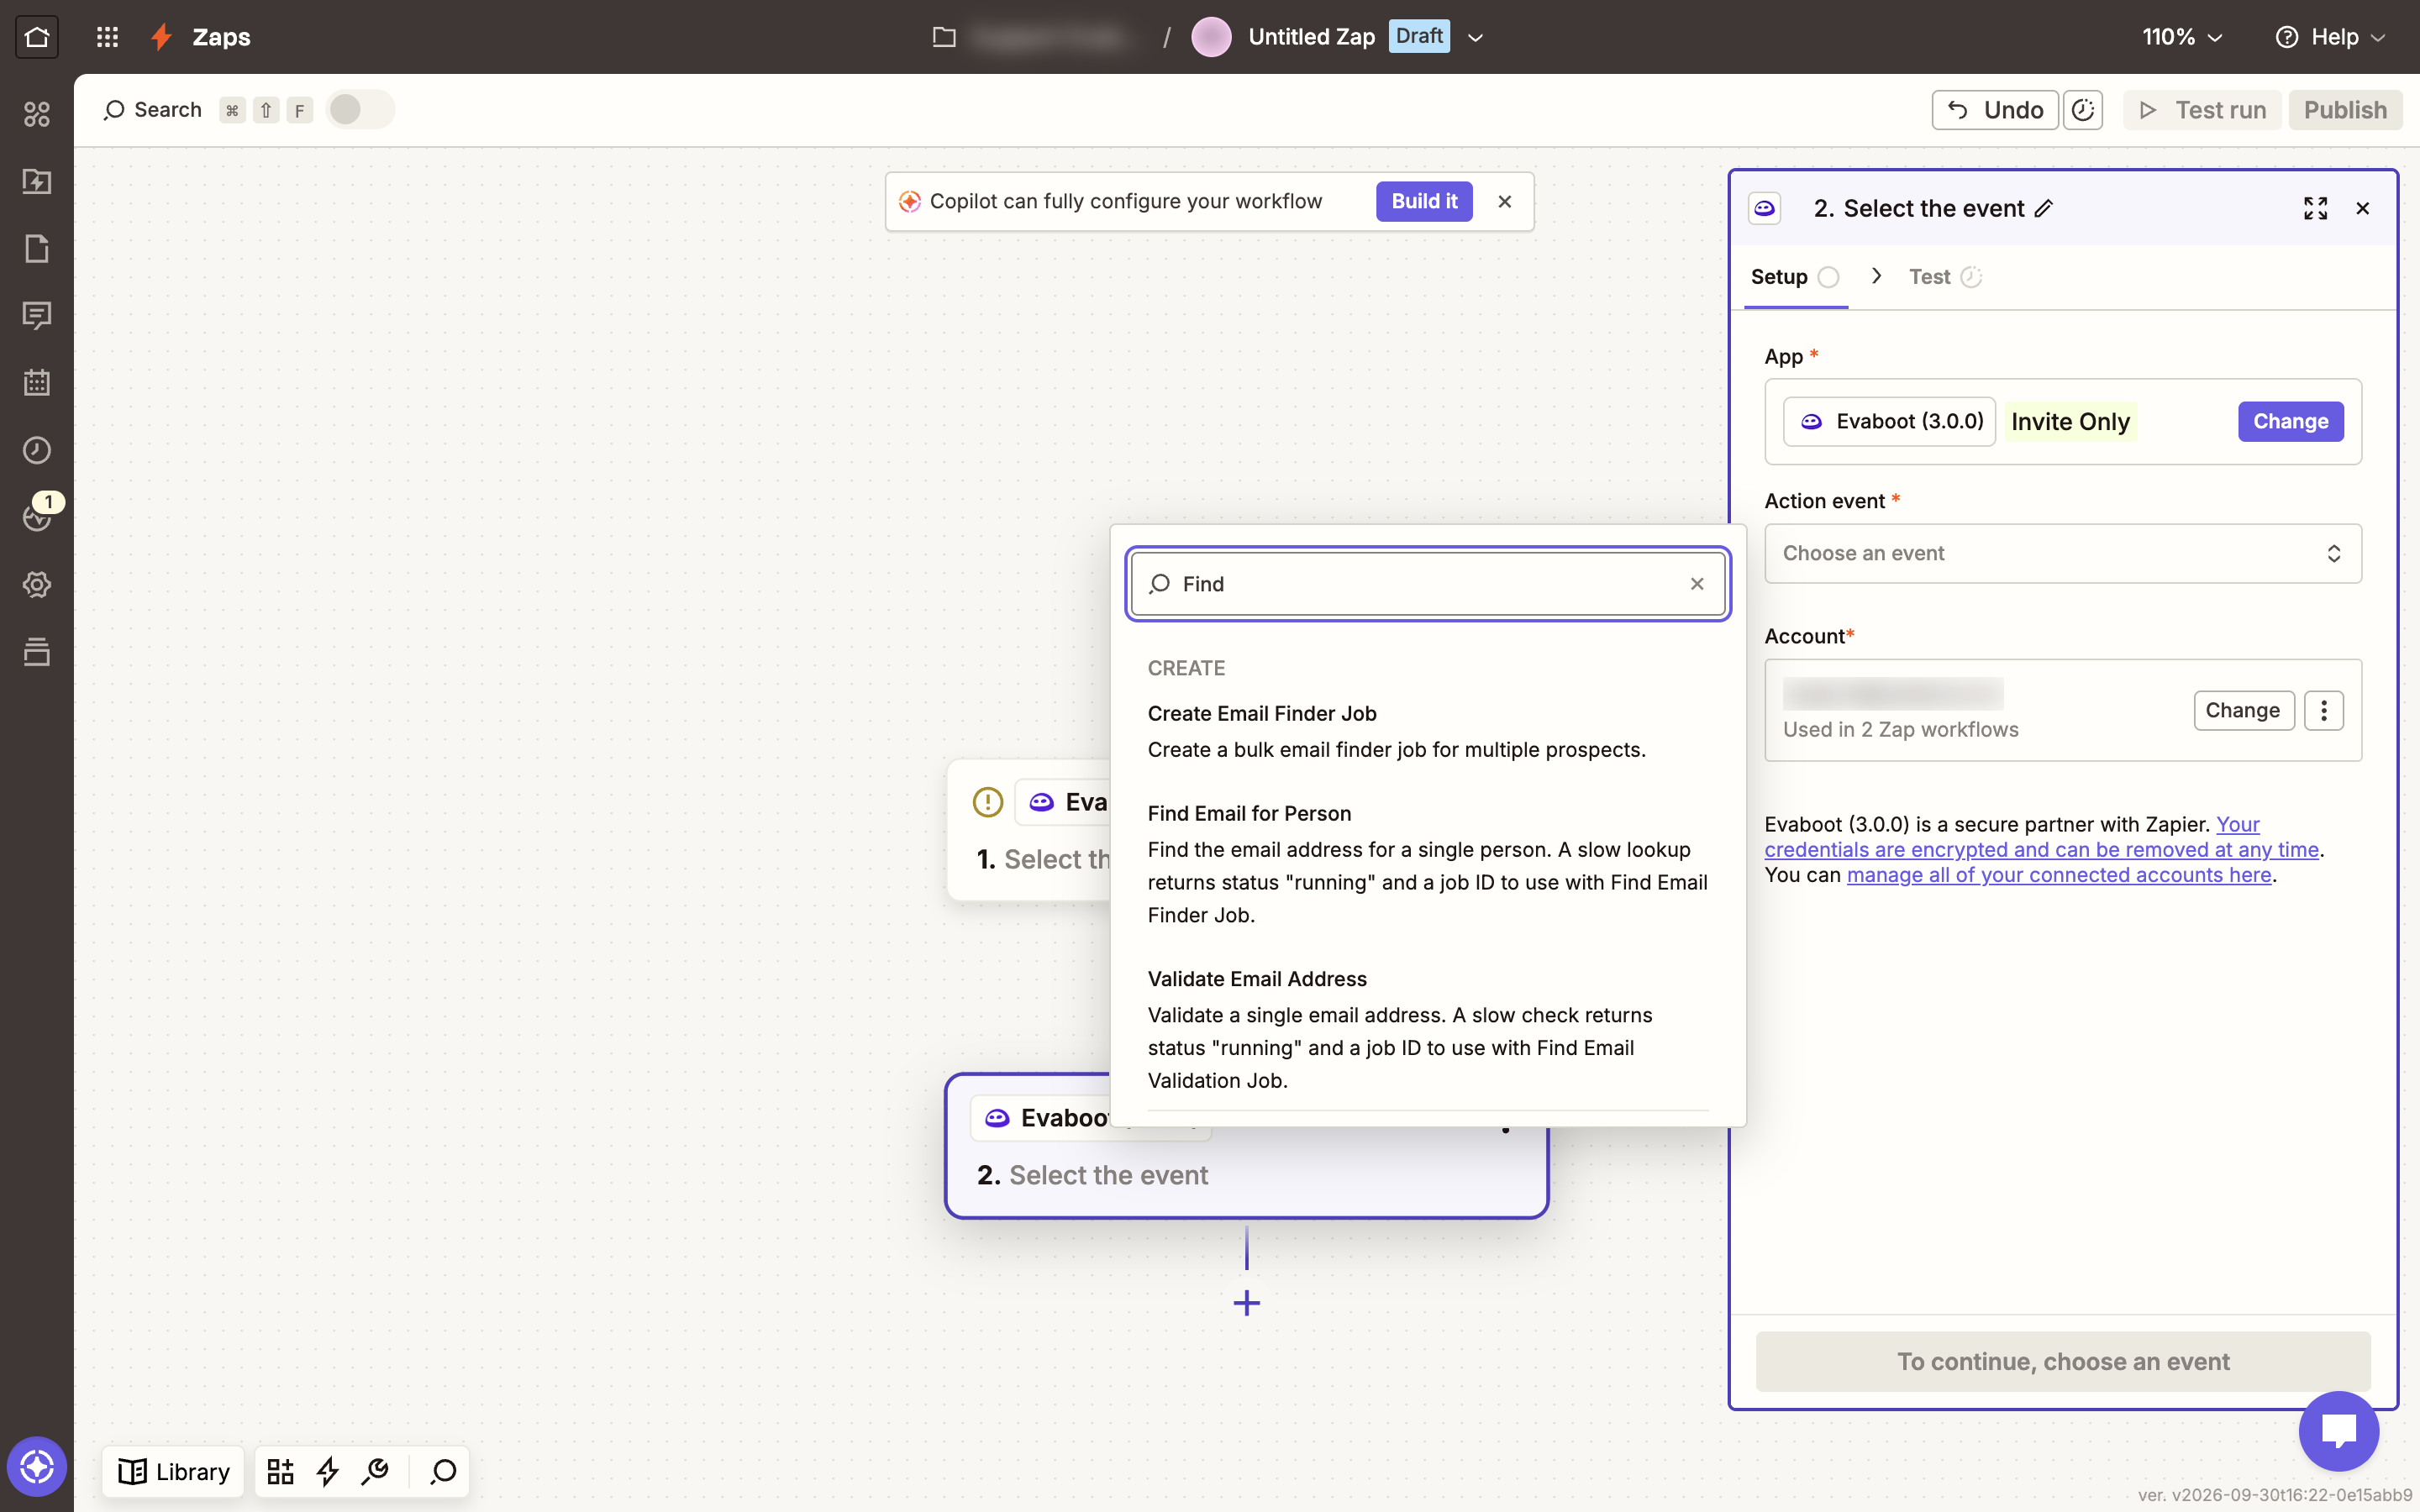Open the sidebar dashboard tiles icon
2420x1512 pixels.
point(37,114)
